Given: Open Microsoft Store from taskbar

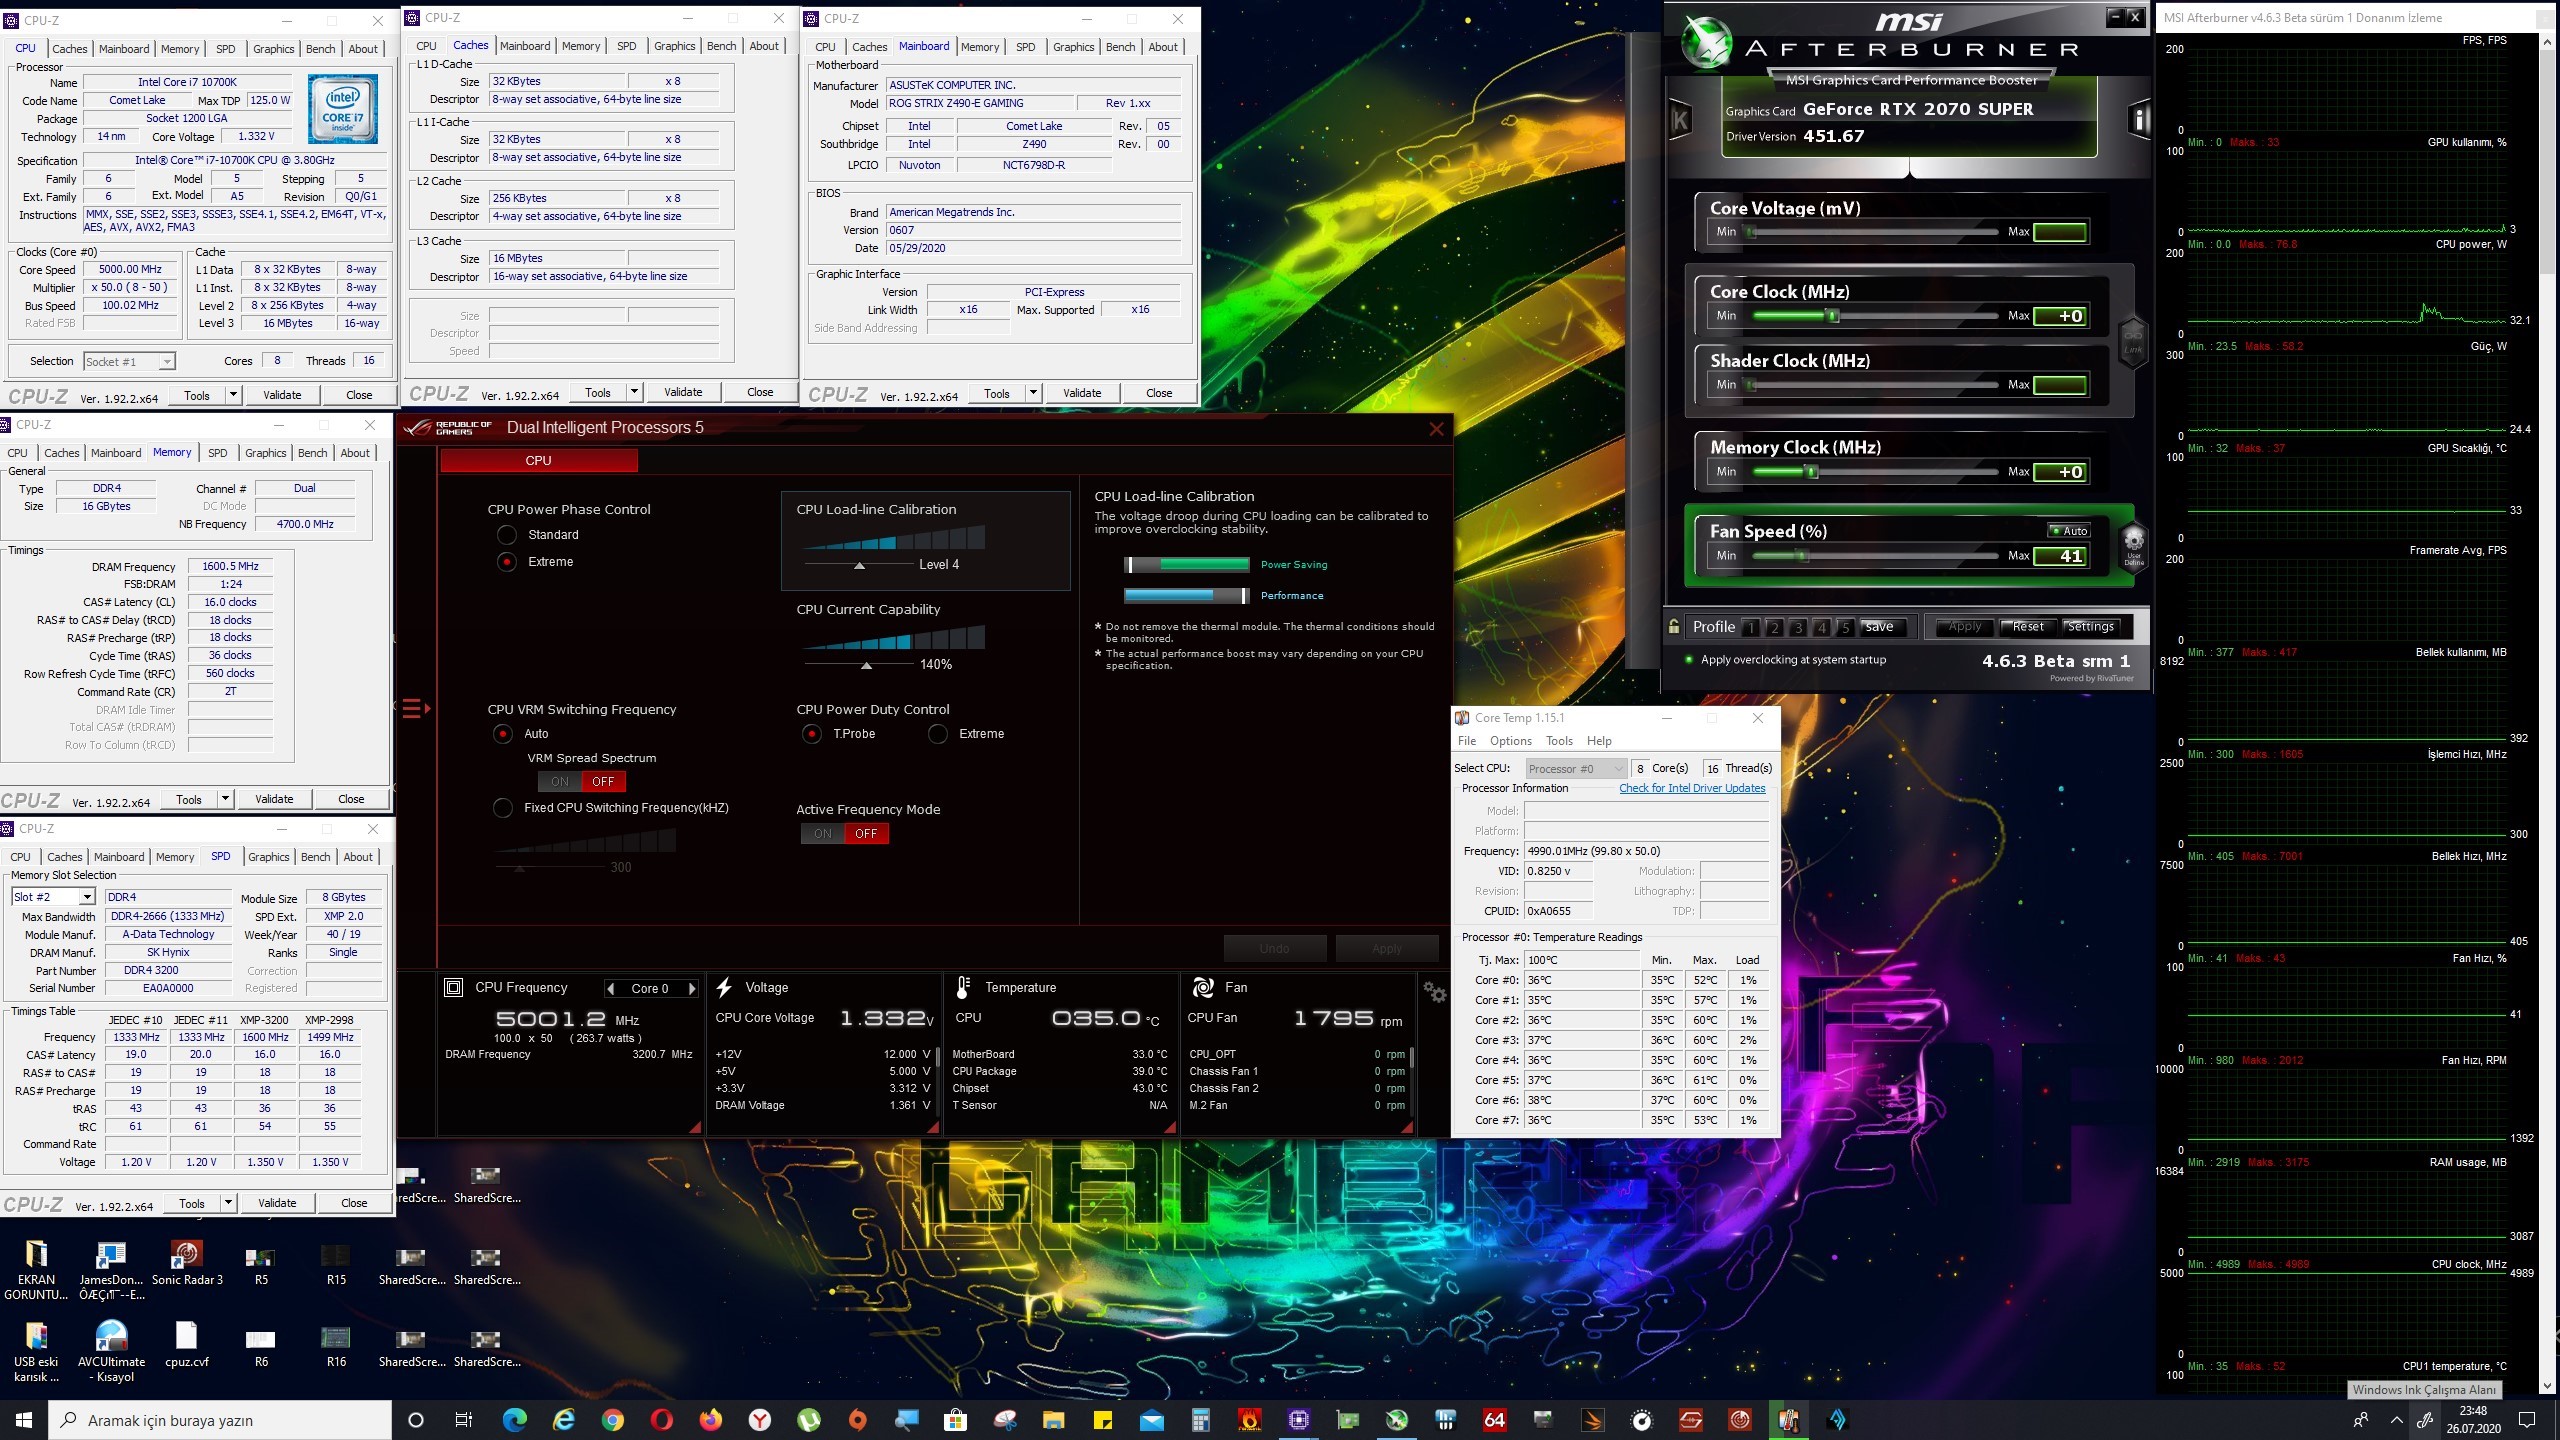Looking at the screenshot, I should click(x=956, y=1420).
